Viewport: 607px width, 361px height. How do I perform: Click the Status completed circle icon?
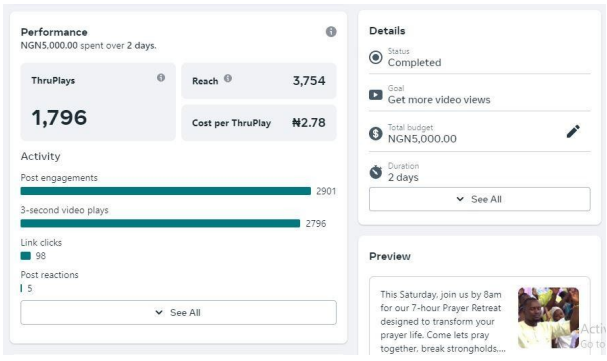click(376, 58)
